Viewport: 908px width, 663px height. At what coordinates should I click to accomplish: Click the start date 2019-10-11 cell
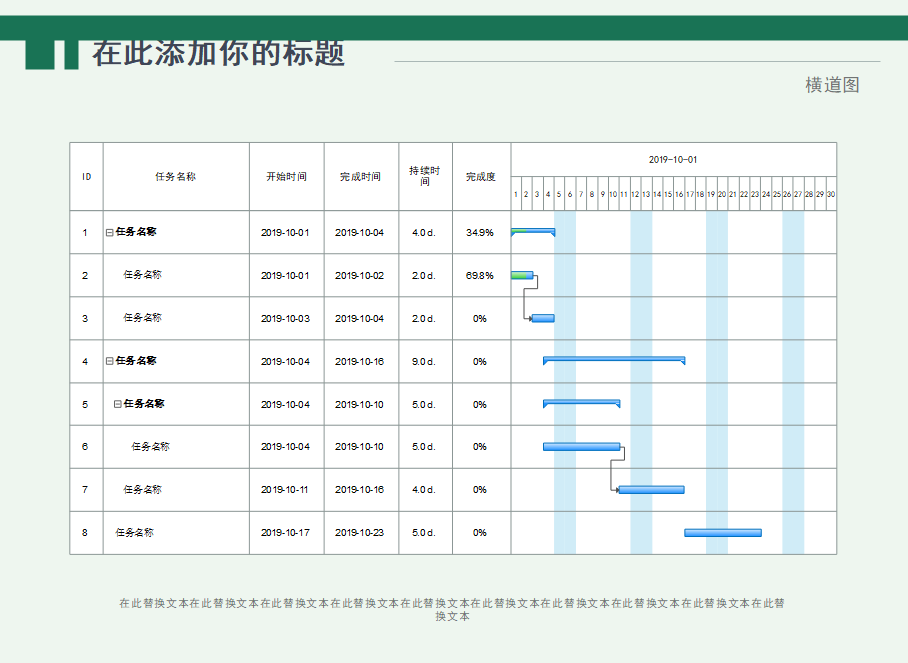(285, 490)
